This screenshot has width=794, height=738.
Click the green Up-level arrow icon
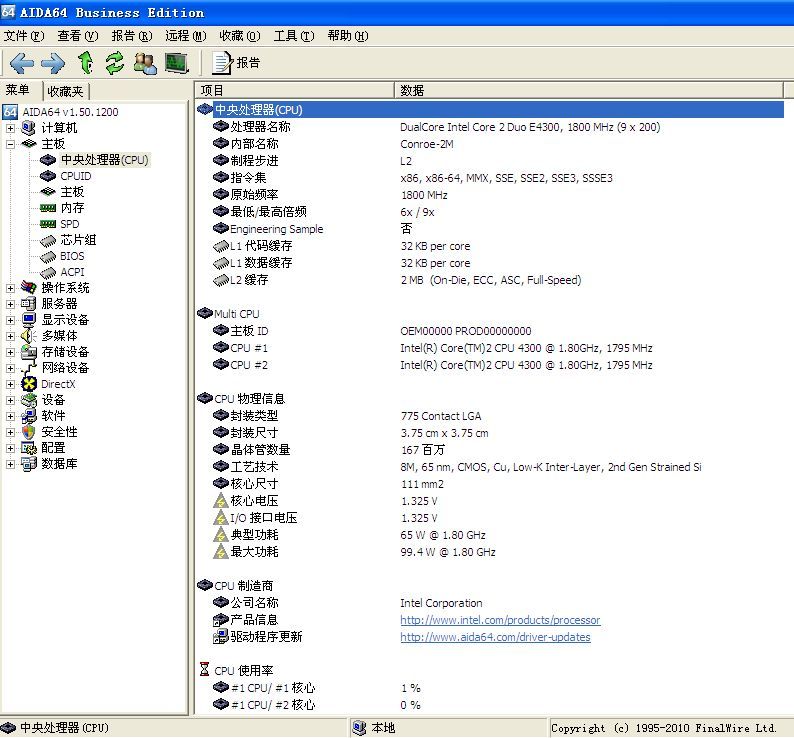(x=86, y=63)
